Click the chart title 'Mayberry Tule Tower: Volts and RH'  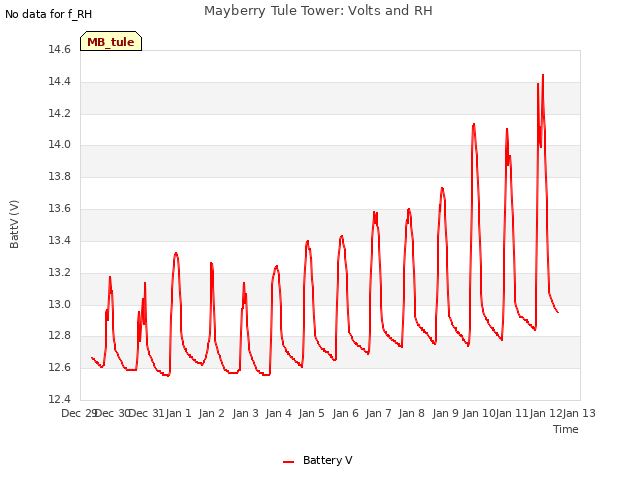click(318, 11)
